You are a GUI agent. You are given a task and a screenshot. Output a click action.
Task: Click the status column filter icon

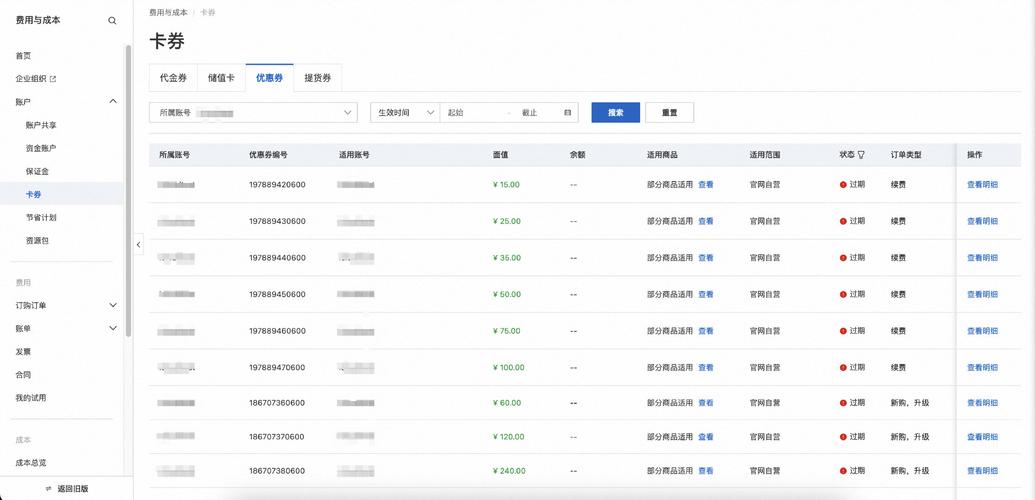pyautogui.click(x=861, y=155)
